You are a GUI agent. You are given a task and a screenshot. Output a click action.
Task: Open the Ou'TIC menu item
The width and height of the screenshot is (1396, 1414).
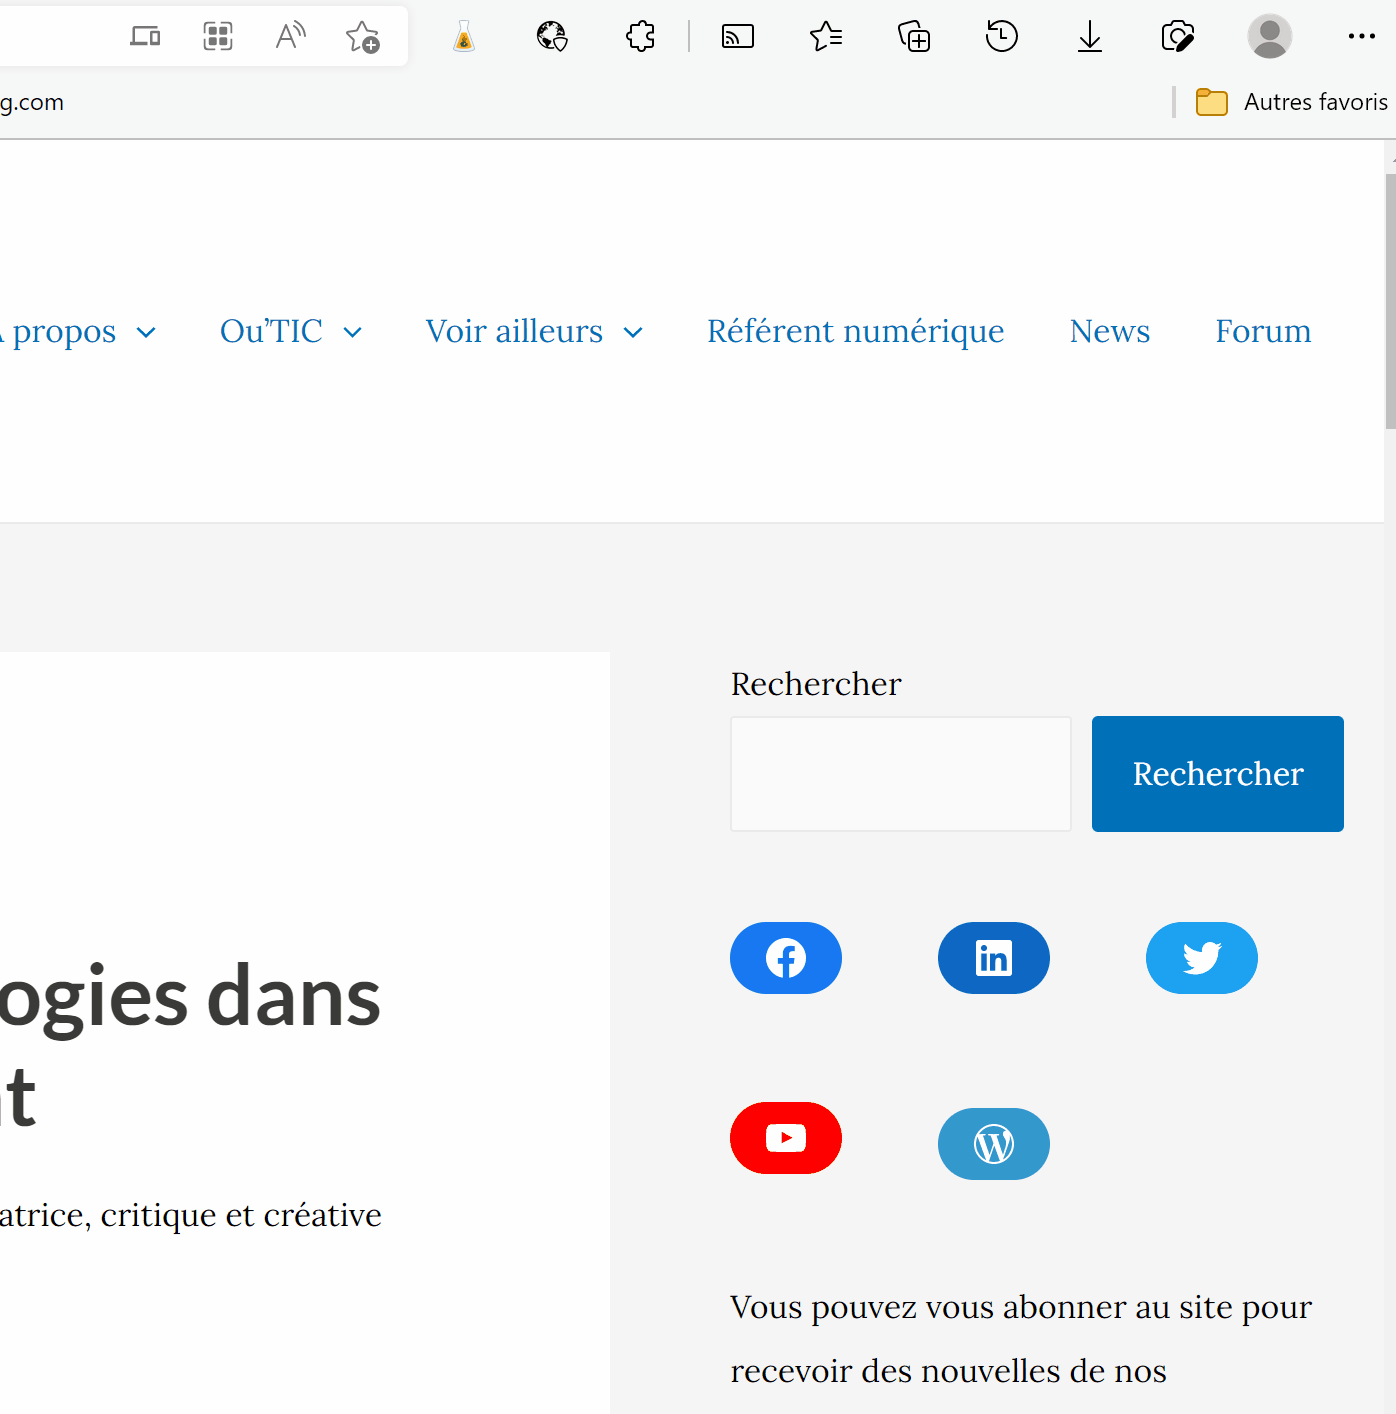[271, 331]
